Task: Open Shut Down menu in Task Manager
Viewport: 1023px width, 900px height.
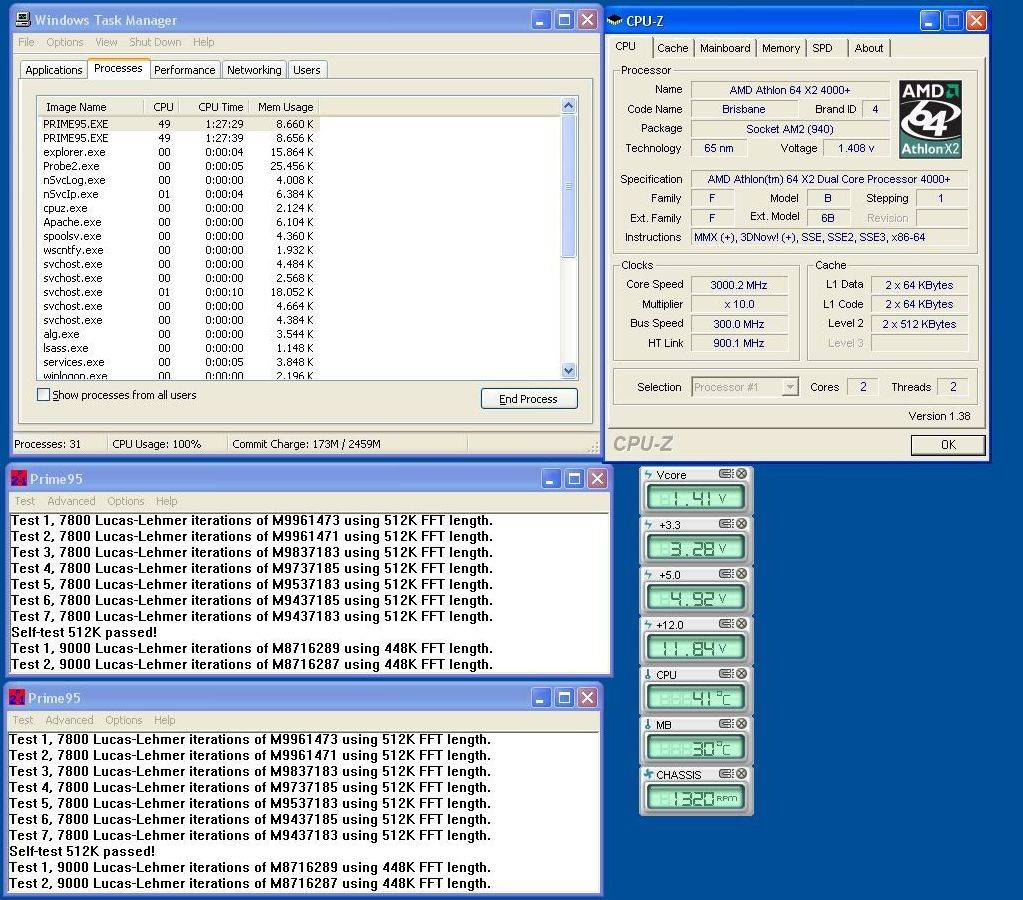Action: (x=155, y=42)
